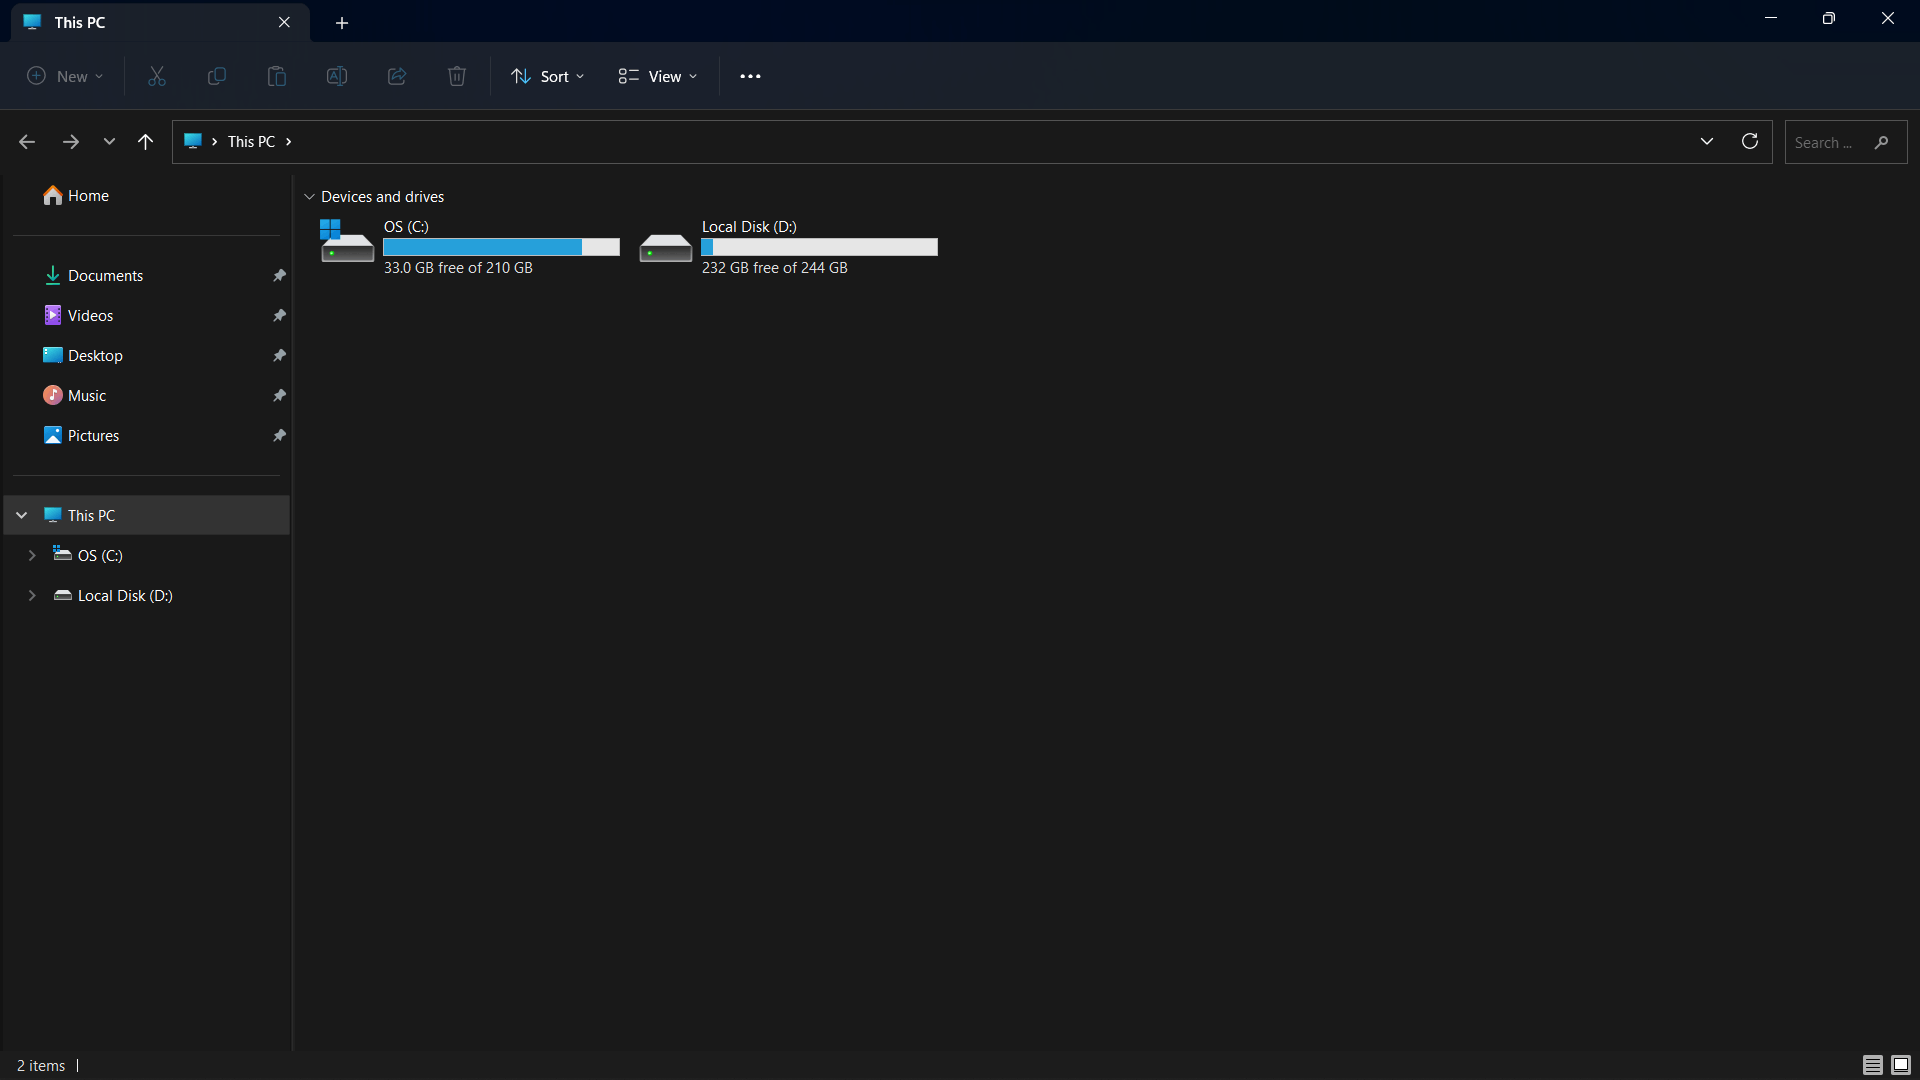1920x1080 pixels.
Task: Click the Share icon in toolbar
Action: tap(397, 76)
